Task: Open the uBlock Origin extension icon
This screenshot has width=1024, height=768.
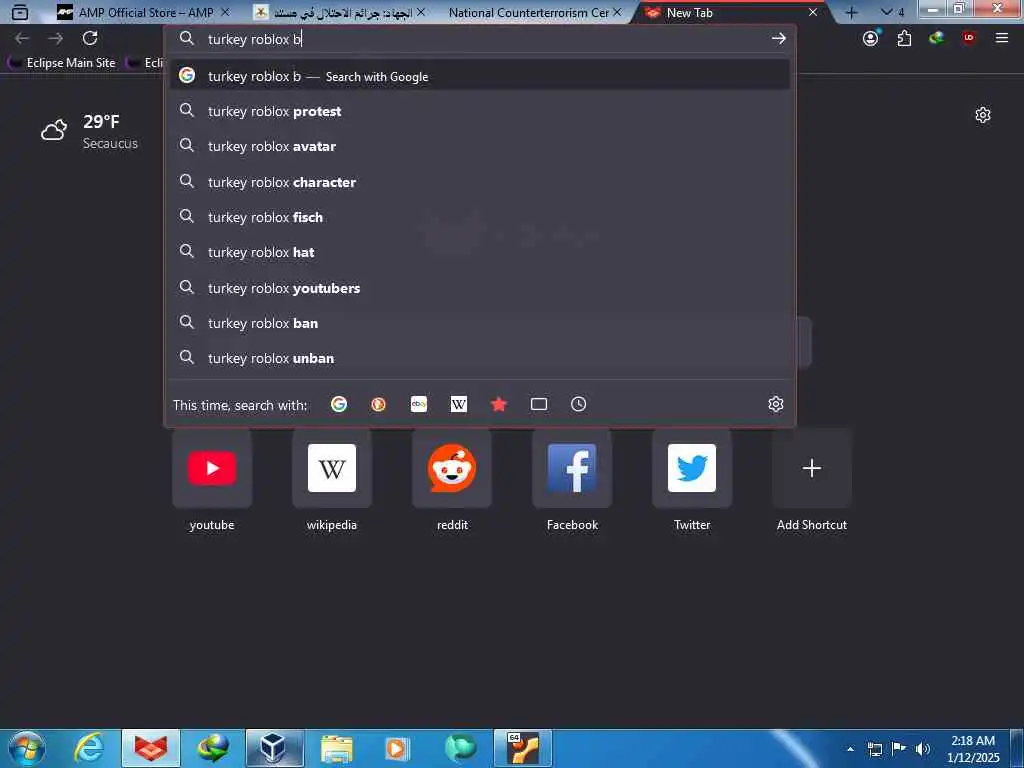Action: pos(968,38)
